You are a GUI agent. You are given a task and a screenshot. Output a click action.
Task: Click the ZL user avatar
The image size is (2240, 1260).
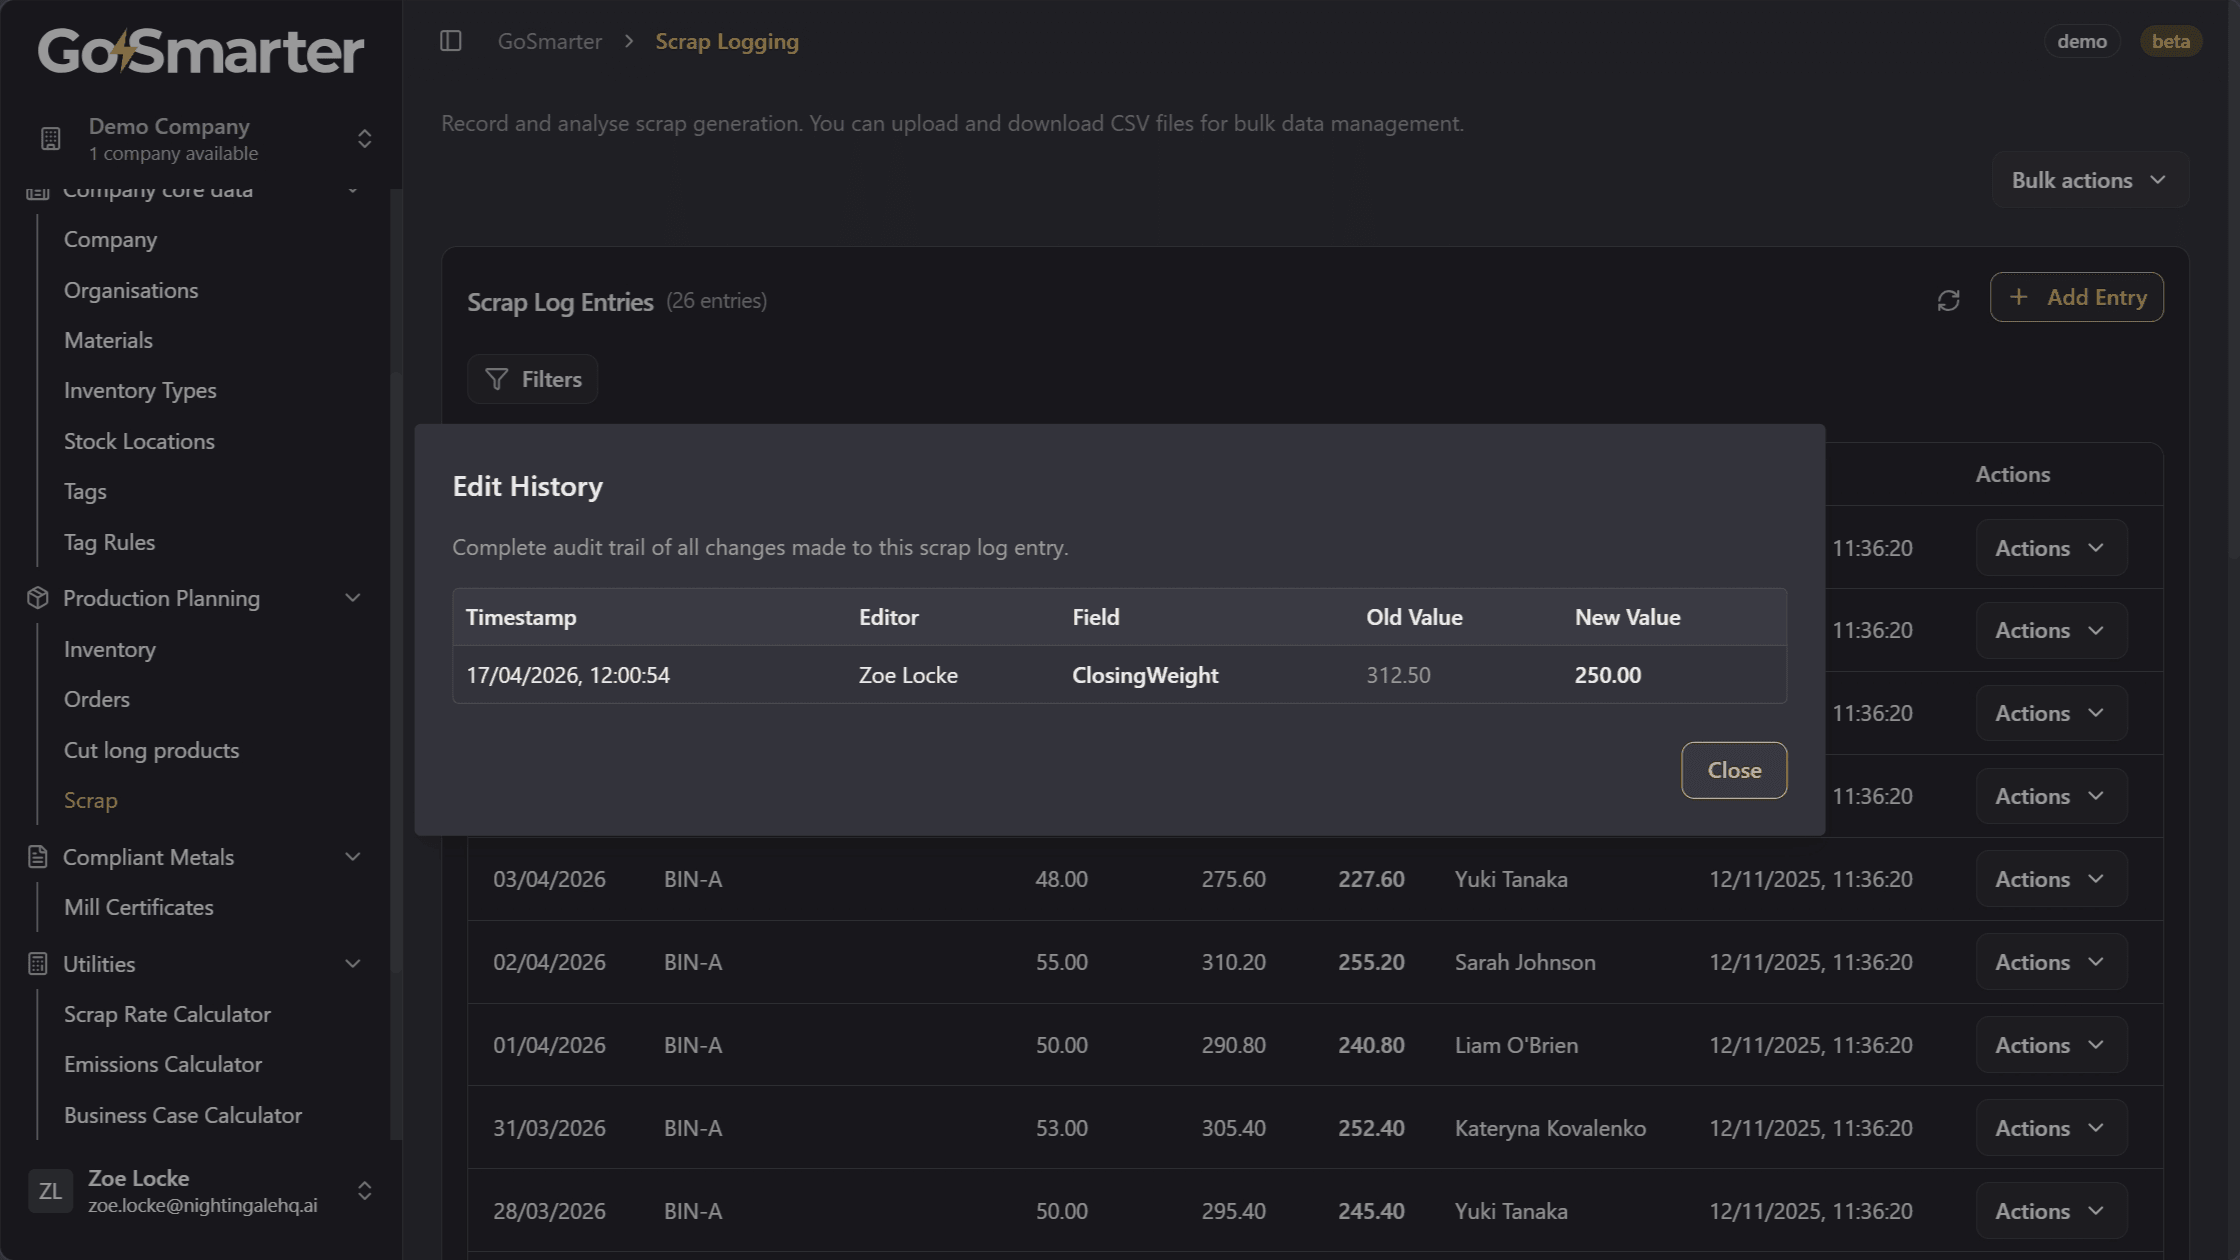tap(50, 1190)
